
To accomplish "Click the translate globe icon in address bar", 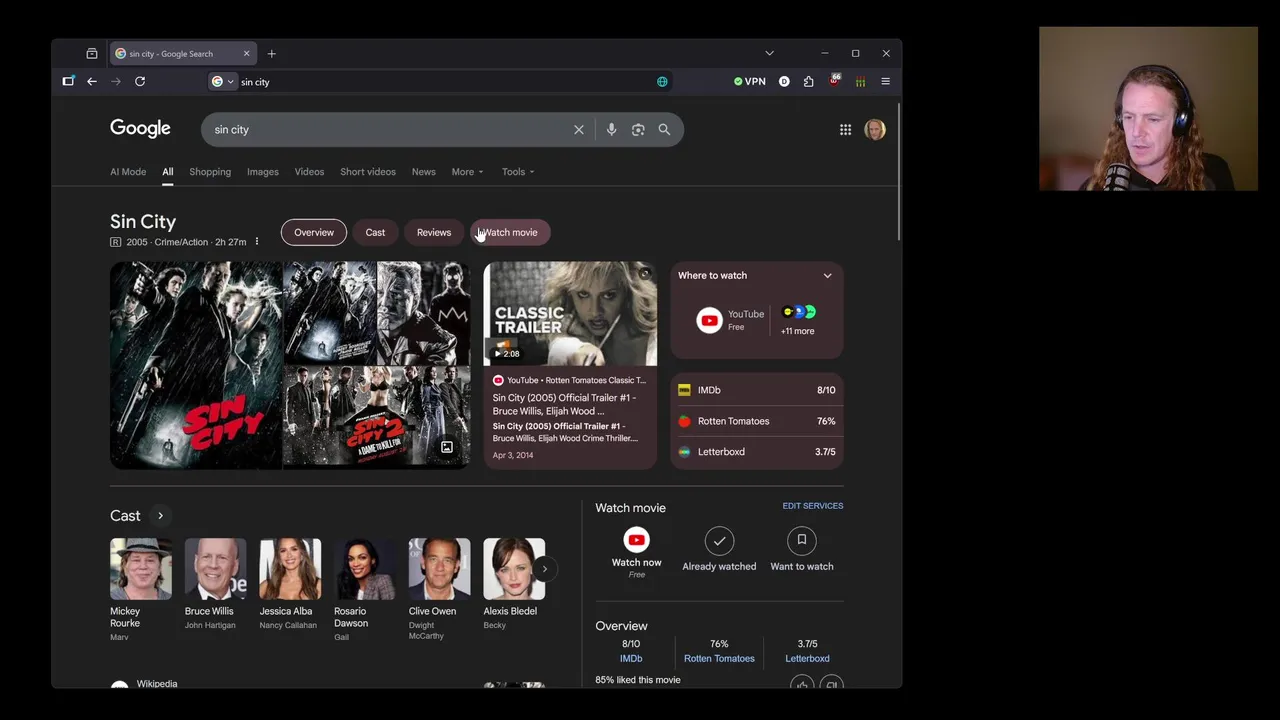I will click(x=662, y=82).
